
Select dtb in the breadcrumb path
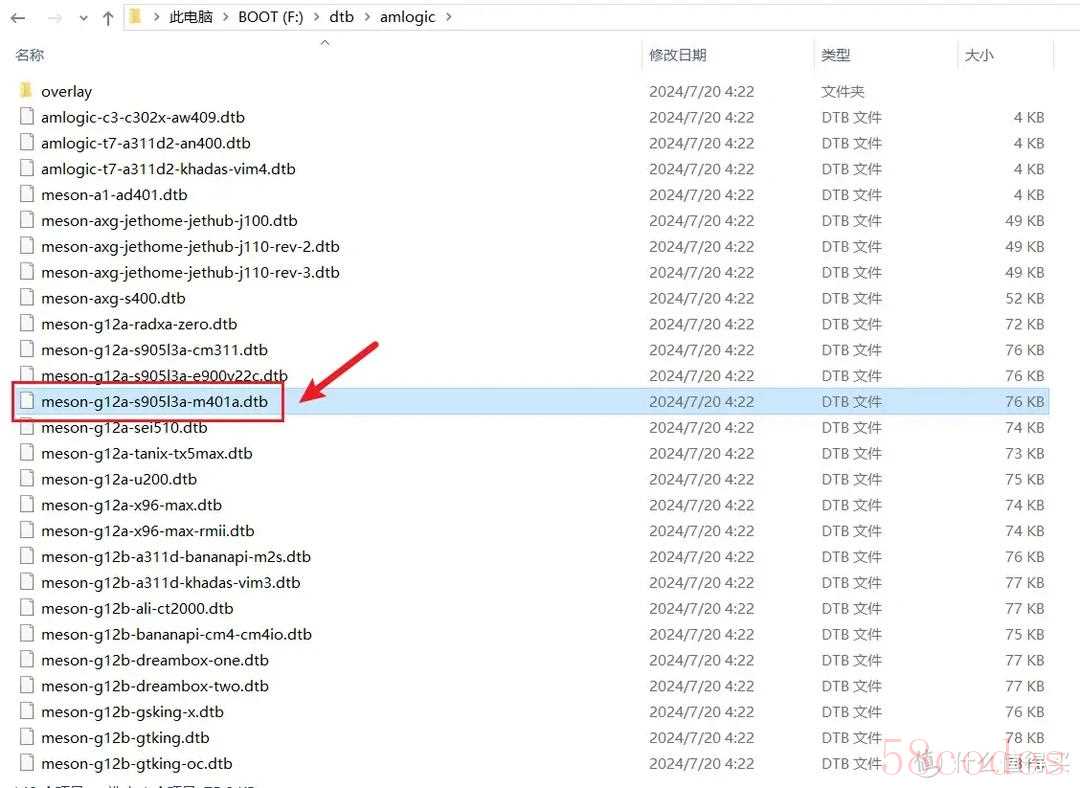342,17
